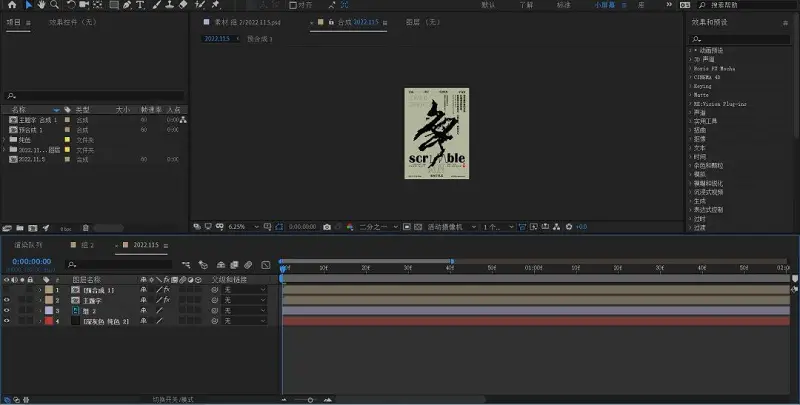Select the Rectangle shape tool
Screen dimensions: 800x405
point(114,5)
